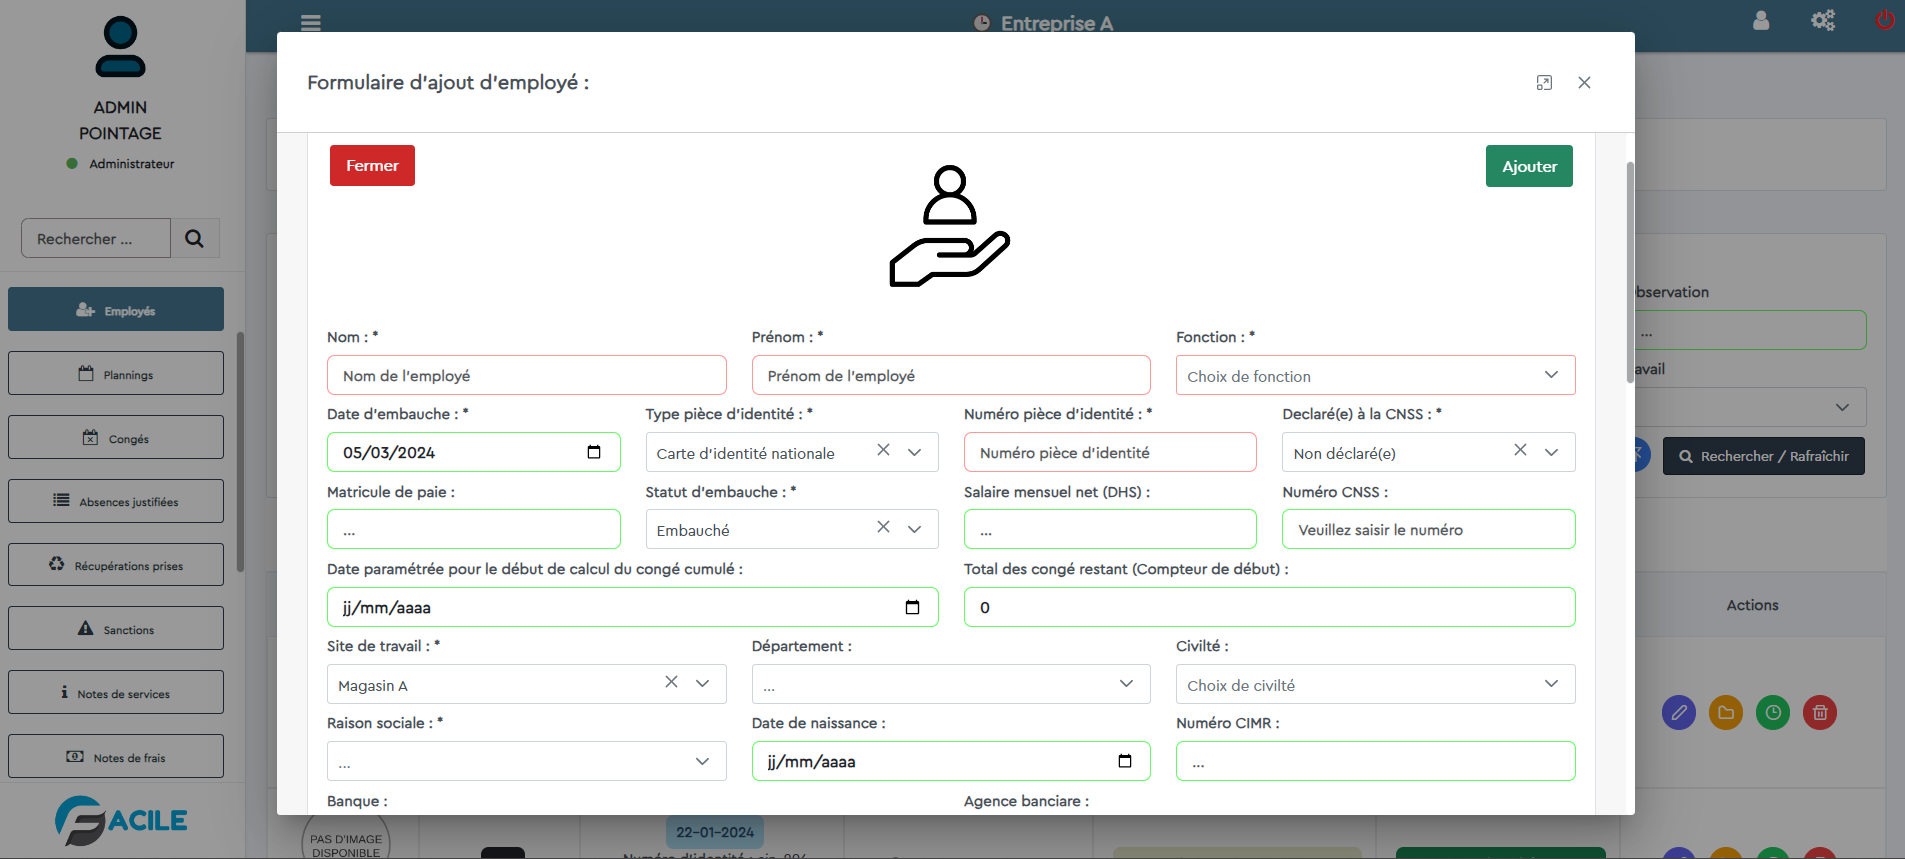Clear the Magasin A site selection
1905x859 pixels.
click(x=671, y=682)
